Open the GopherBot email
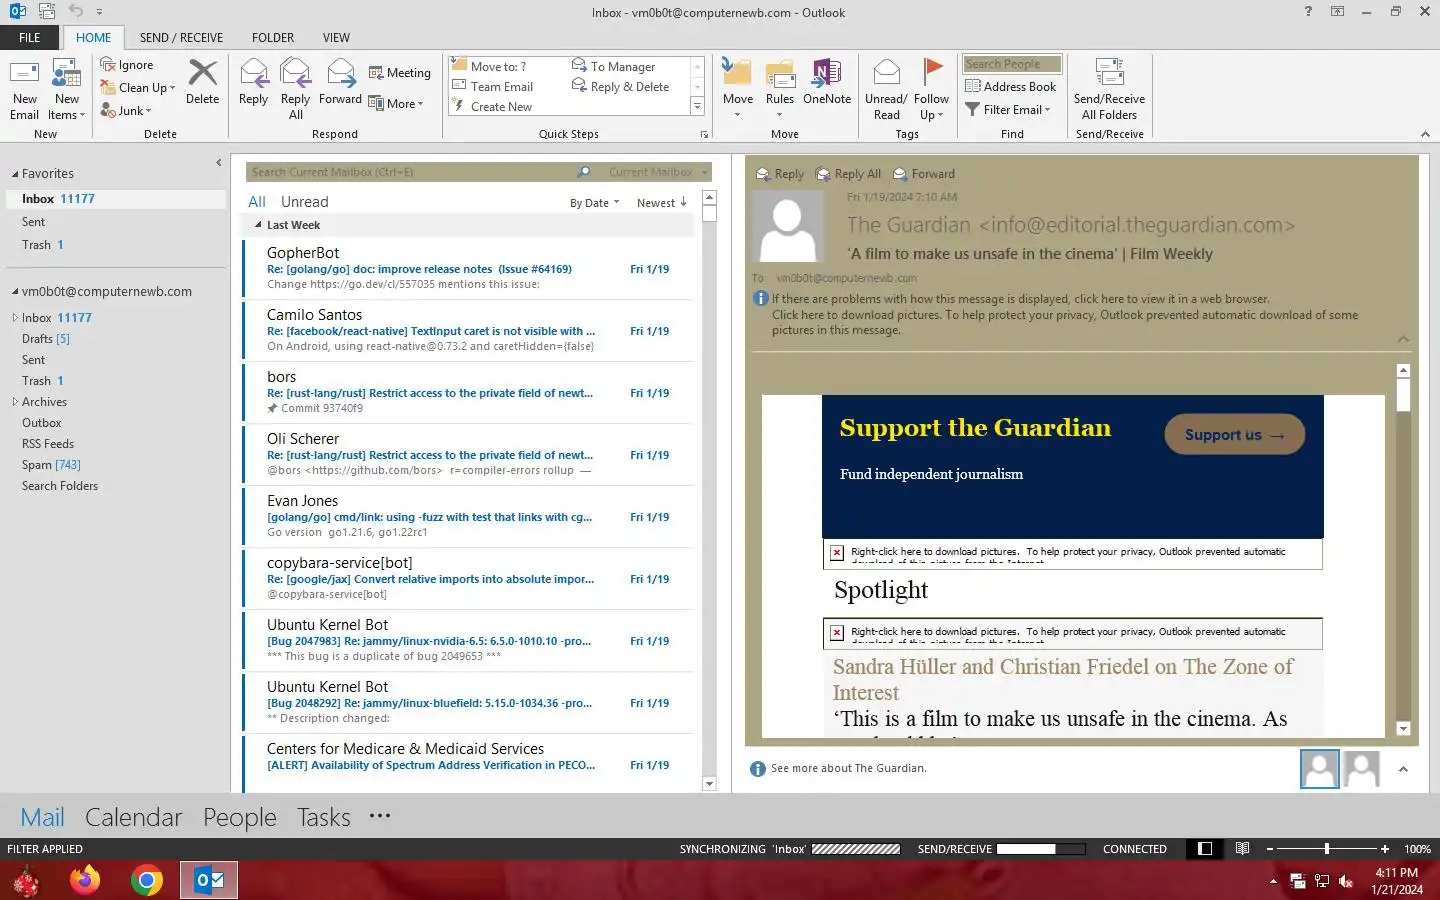Image resolution: width=1440 pixels, height=900 pixels. tap(469, 269)
